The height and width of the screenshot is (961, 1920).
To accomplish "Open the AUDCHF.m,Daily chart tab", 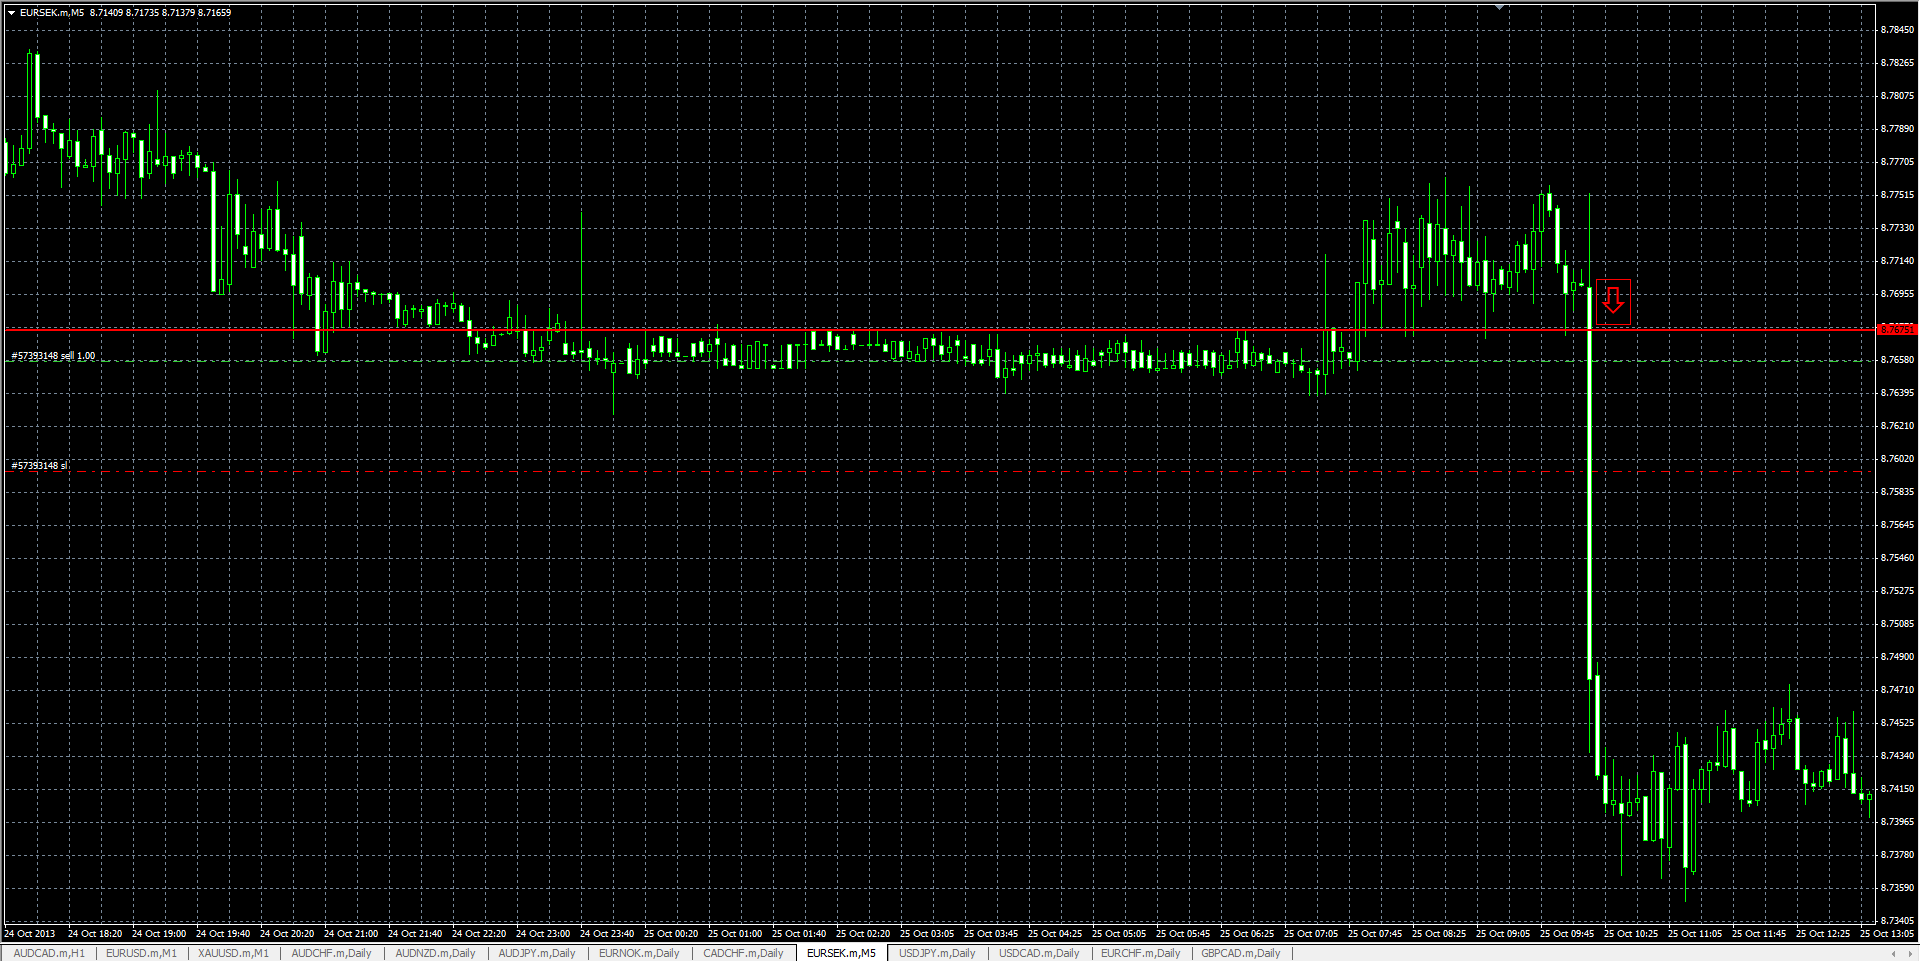I will point(331,953).
